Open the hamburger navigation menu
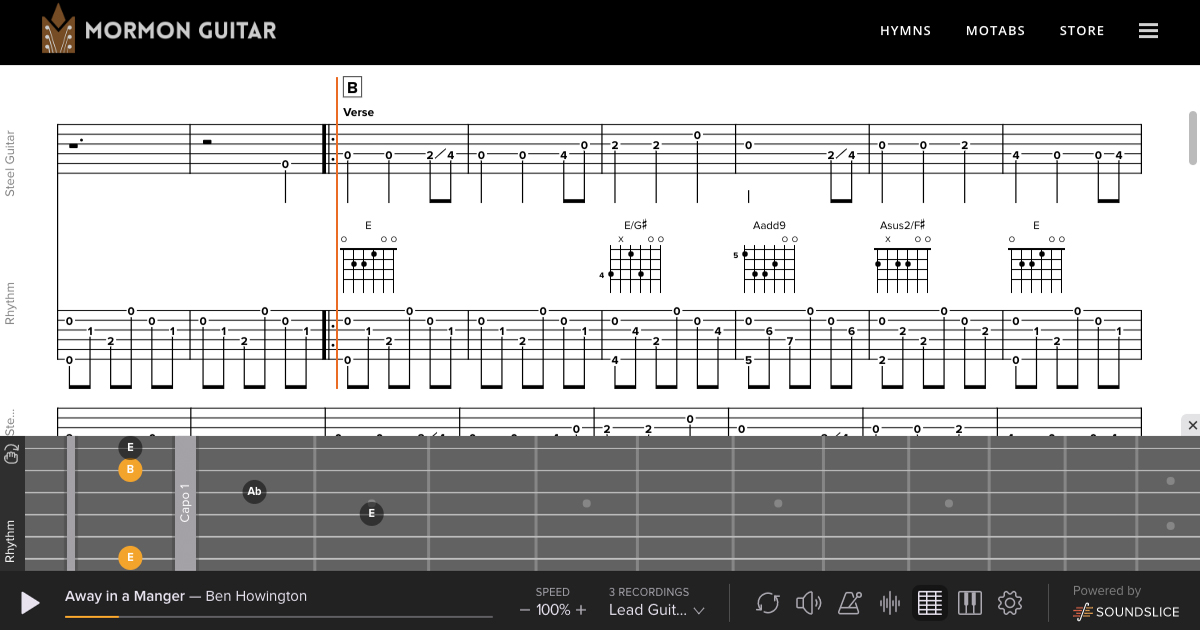This screenshot has width=1200, height=630. [1148, 30]
